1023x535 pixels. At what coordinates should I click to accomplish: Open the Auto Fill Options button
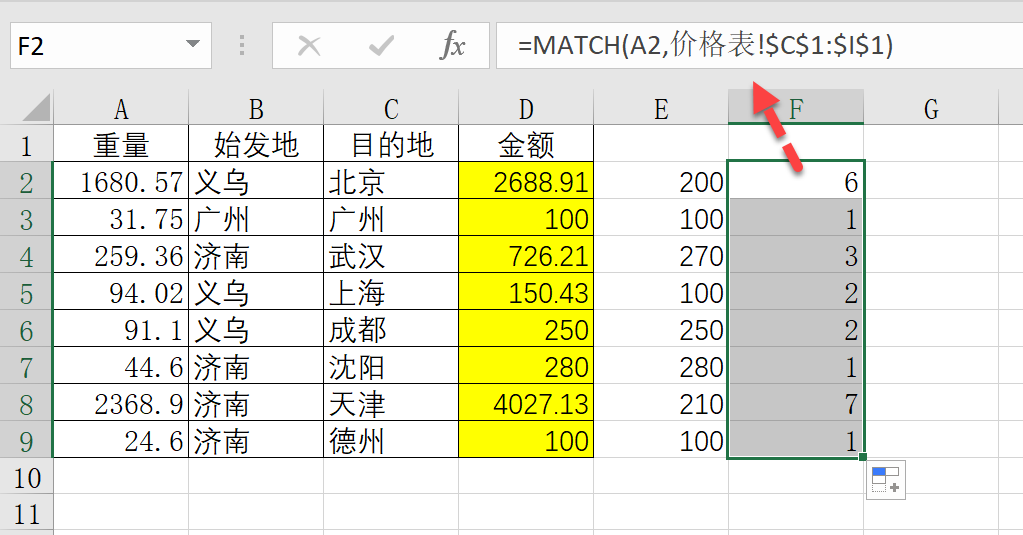(x=885, y=480)
